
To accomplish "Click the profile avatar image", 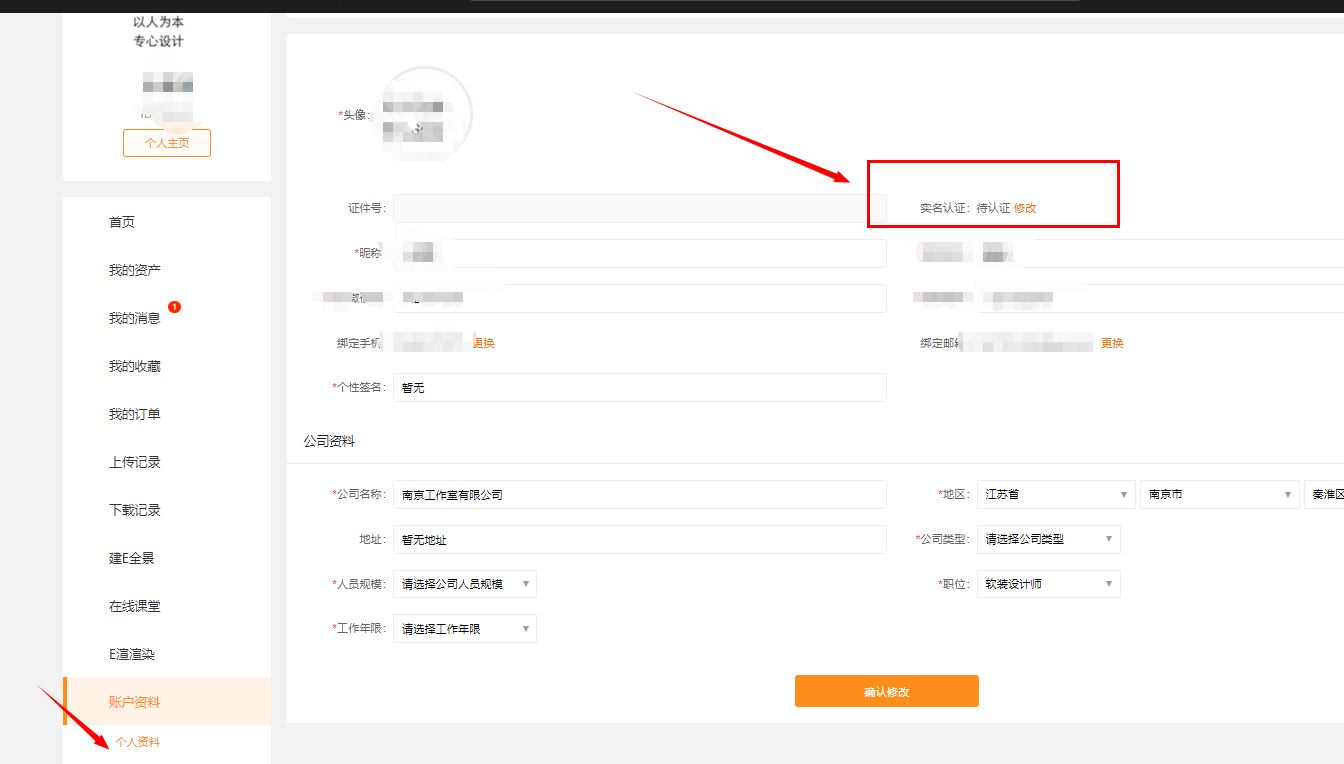I will pos(426,114).
